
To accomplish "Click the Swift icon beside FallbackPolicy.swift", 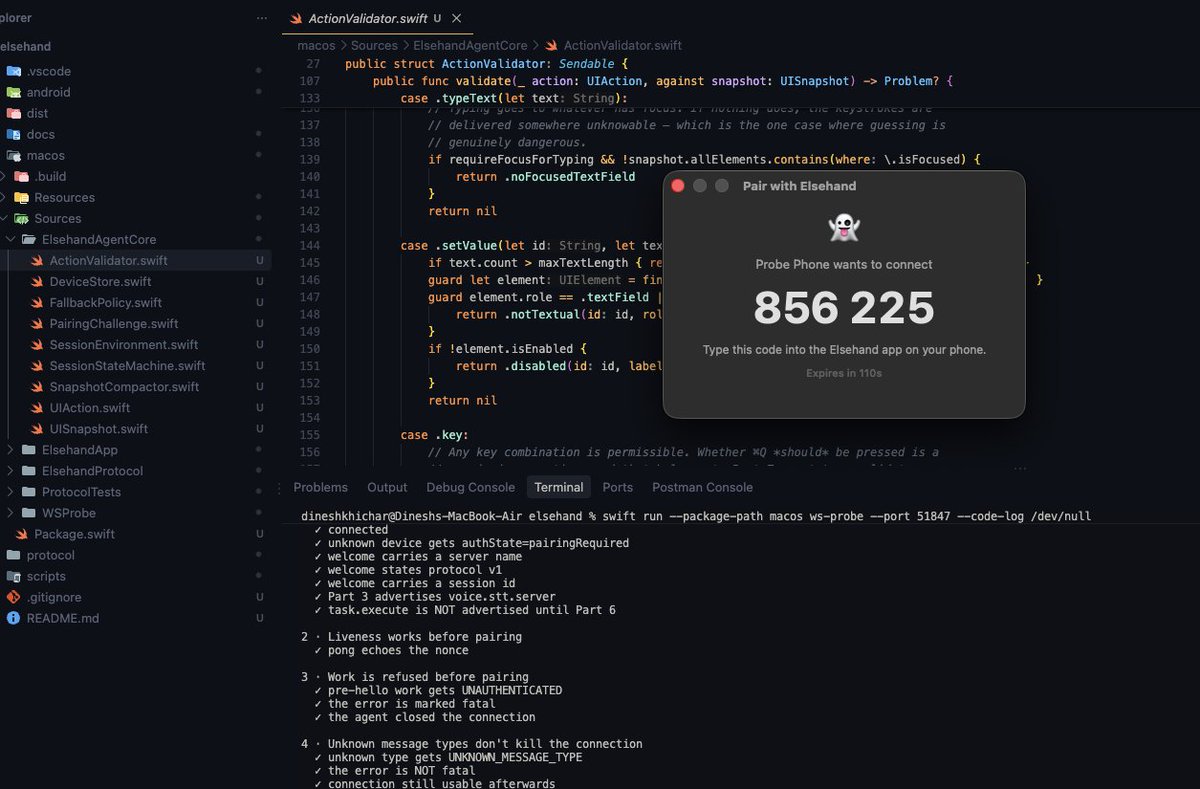I will 38,303.
